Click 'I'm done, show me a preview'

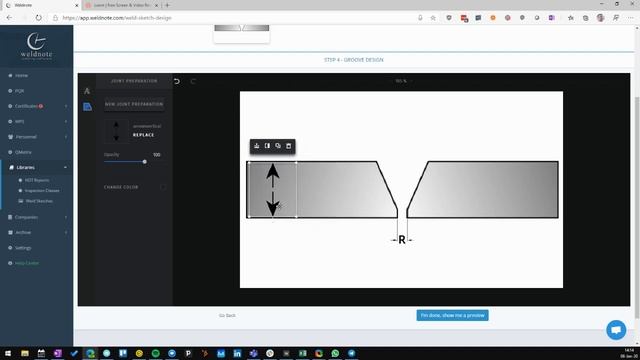click(x=452, y=316)
